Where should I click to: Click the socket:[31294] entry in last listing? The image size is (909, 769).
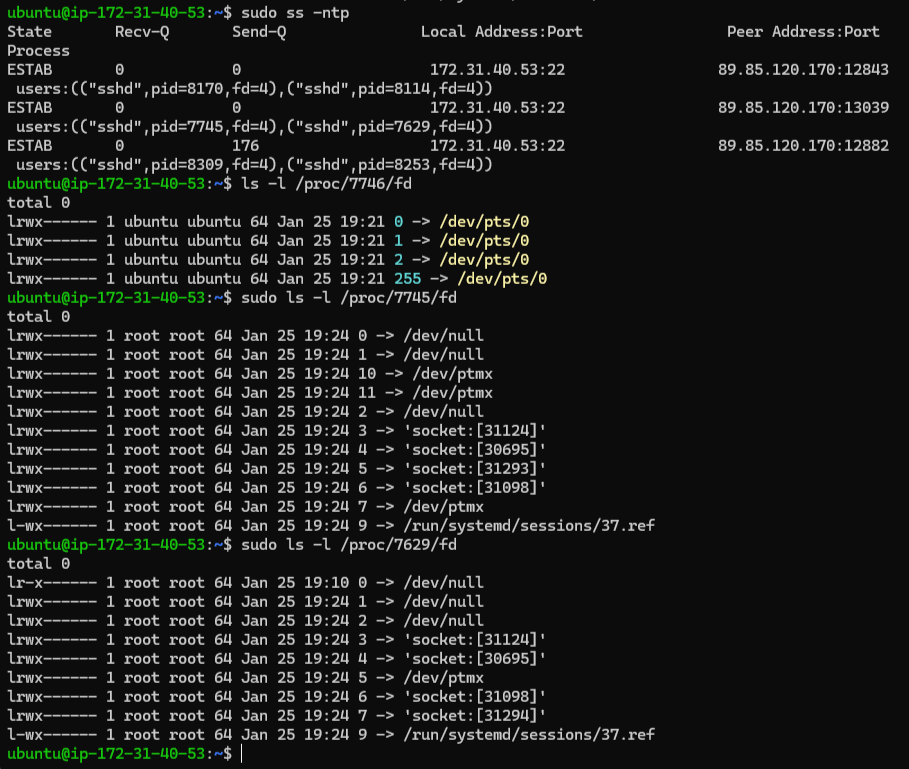[x=476, y=714]
